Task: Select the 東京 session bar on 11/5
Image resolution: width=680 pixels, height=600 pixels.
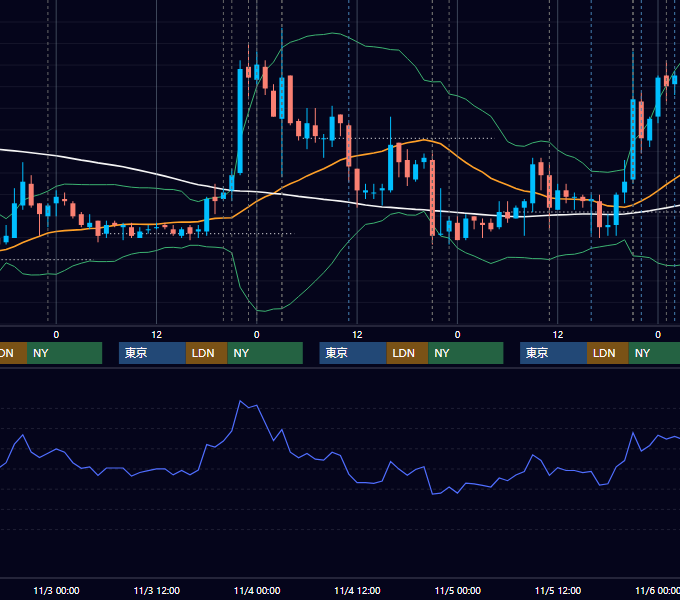Action: (553, 353)
